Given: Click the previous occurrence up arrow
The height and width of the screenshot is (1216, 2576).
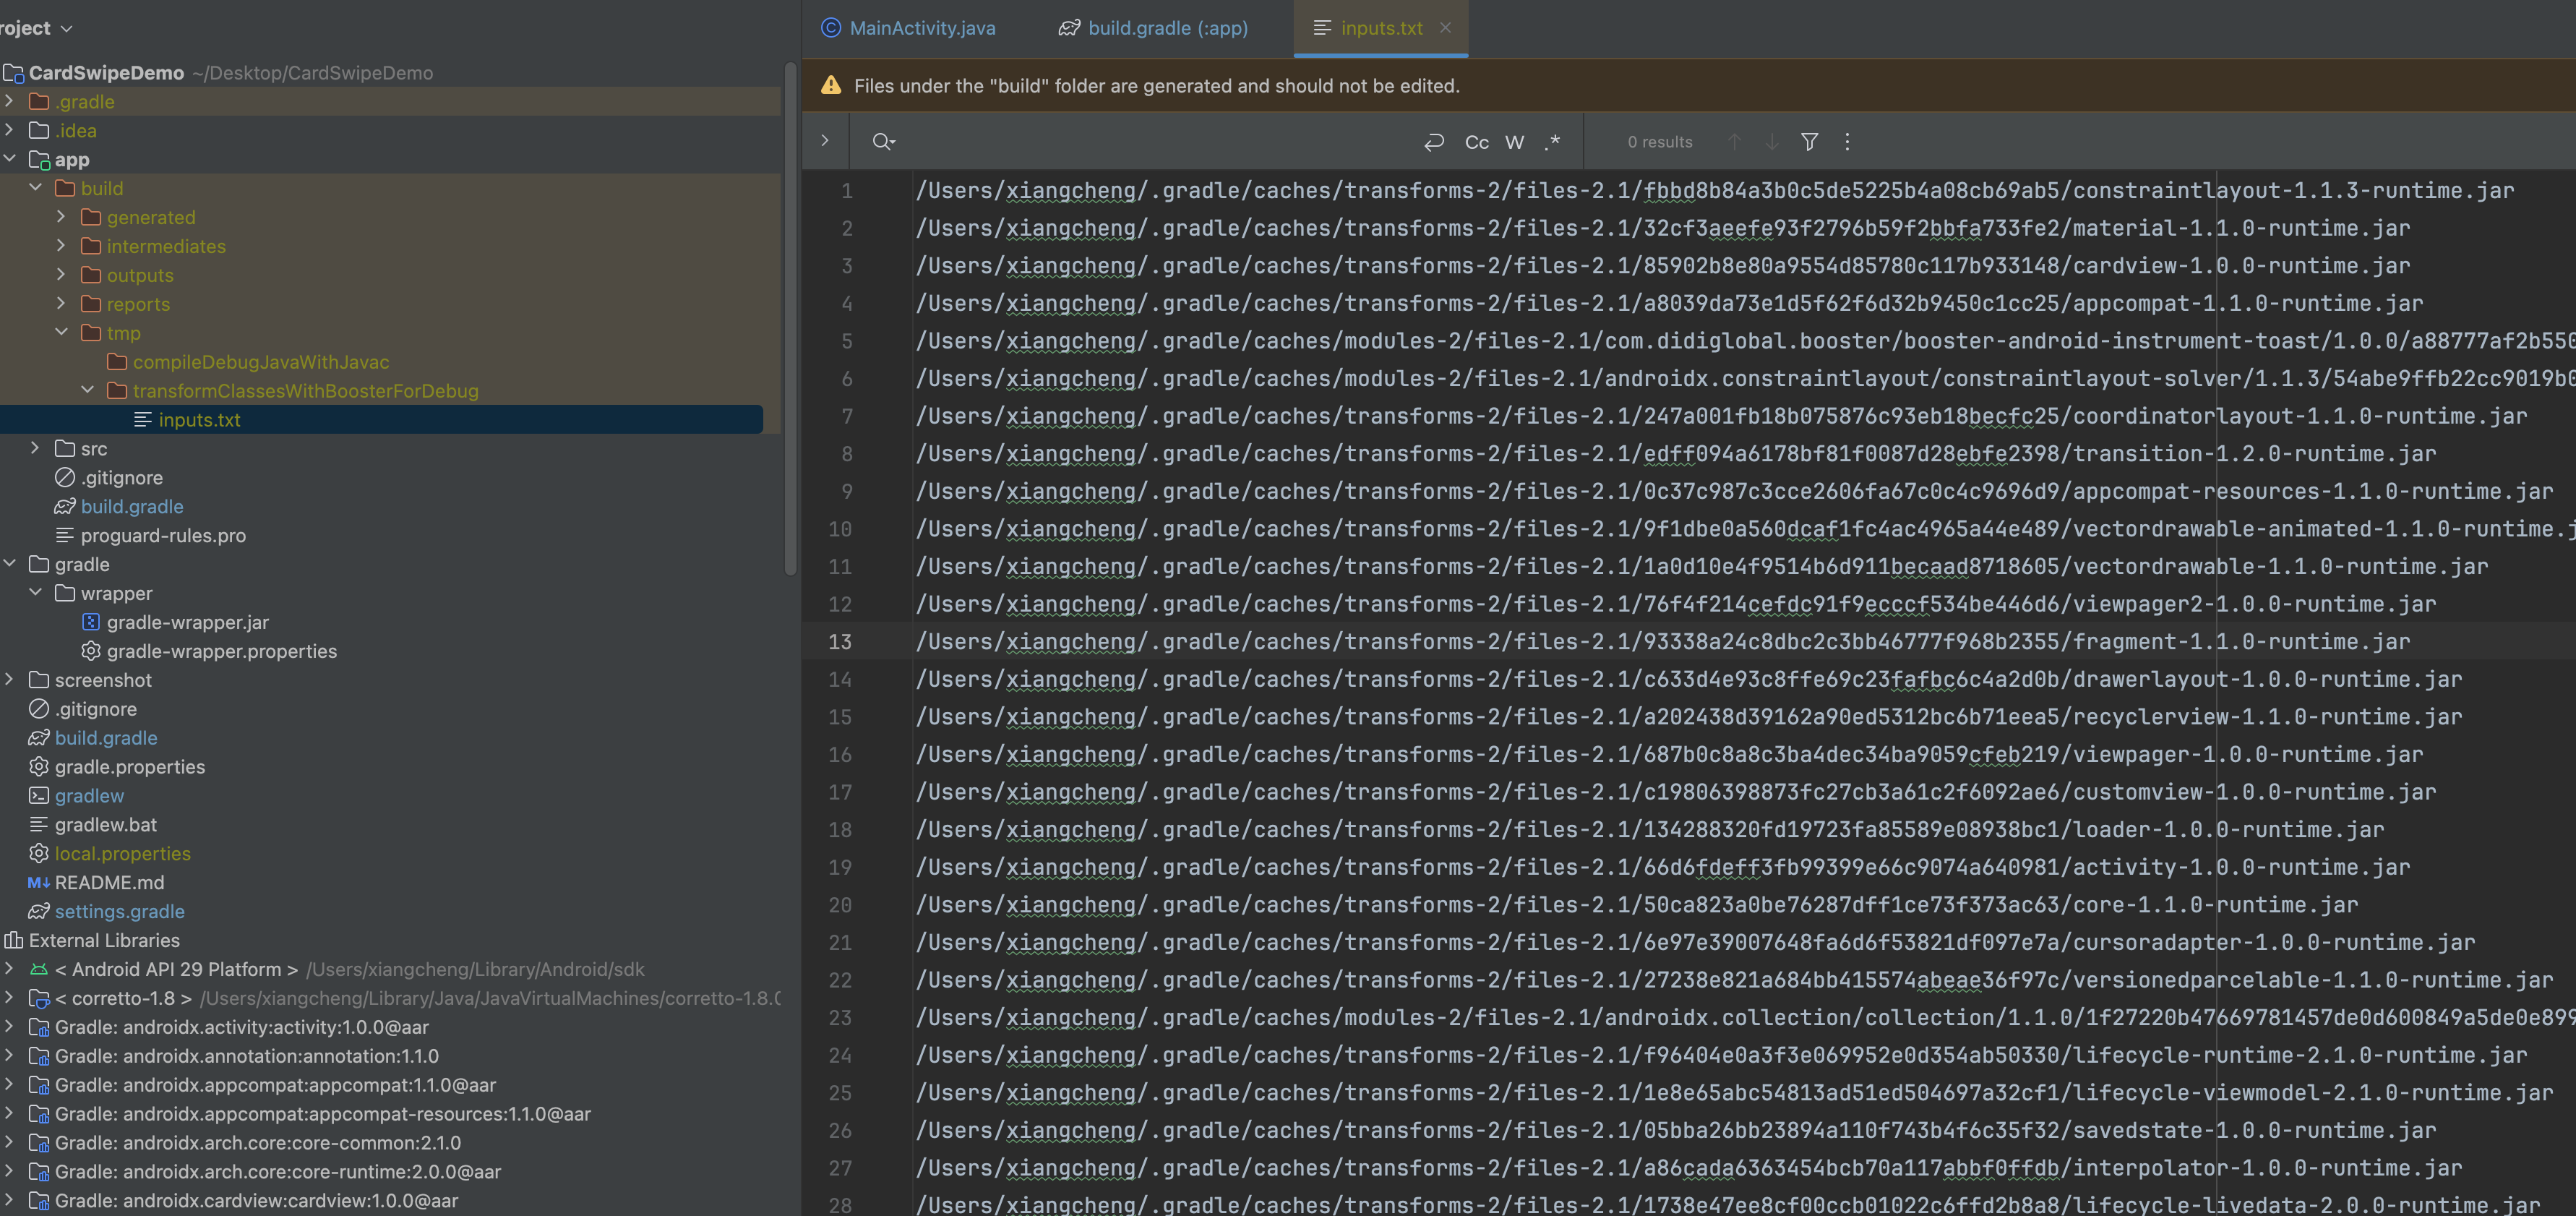Looking at the screenshot, I should click(1734, 142).
